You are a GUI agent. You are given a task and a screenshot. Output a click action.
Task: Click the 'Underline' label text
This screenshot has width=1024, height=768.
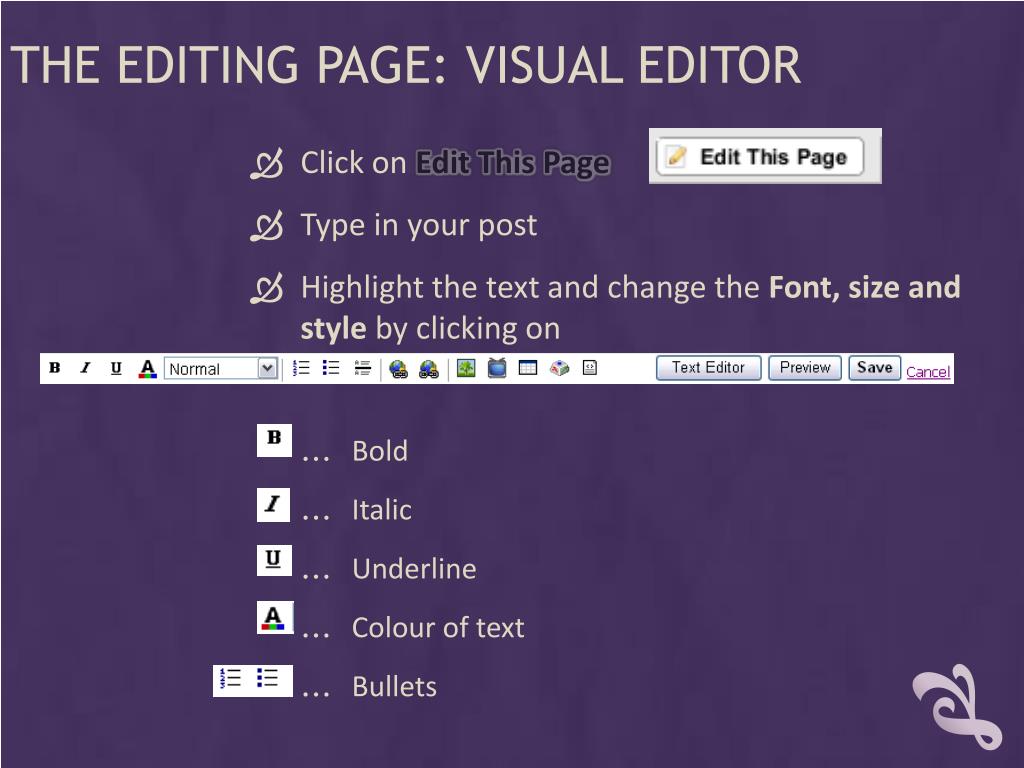(x=414, y=569)
